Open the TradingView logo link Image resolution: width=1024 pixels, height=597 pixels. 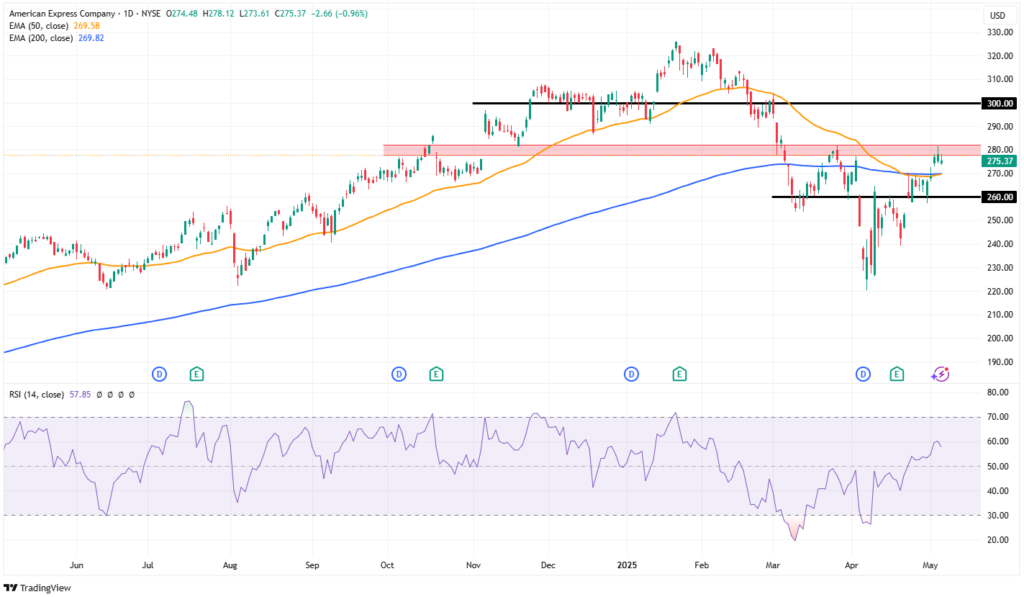pyautogui.click(x=37, y=588)
